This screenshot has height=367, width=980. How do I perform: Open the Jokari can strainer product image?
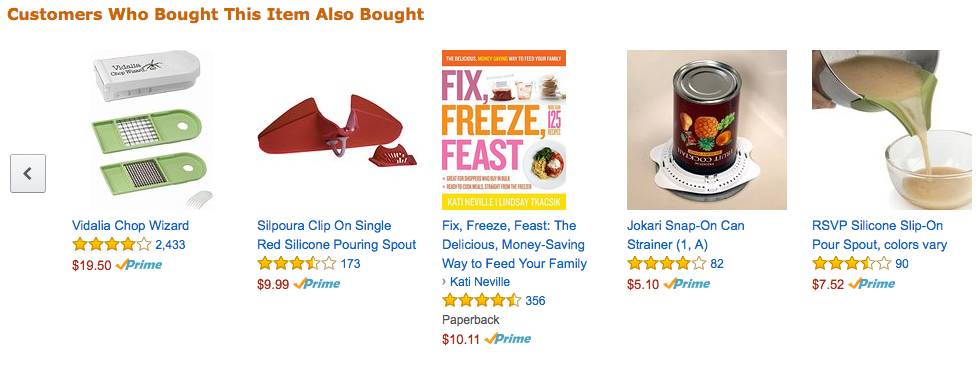coord(707,129)
